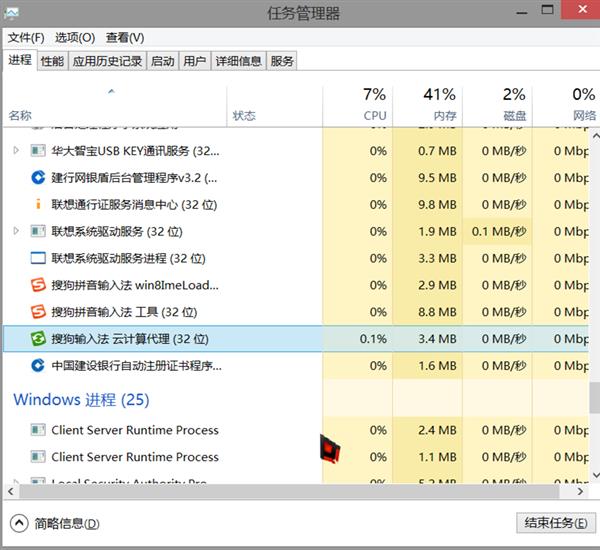600x550 pixels.
Task: Click the vertical scrollbar down arrow
Action: coord(595,475)
